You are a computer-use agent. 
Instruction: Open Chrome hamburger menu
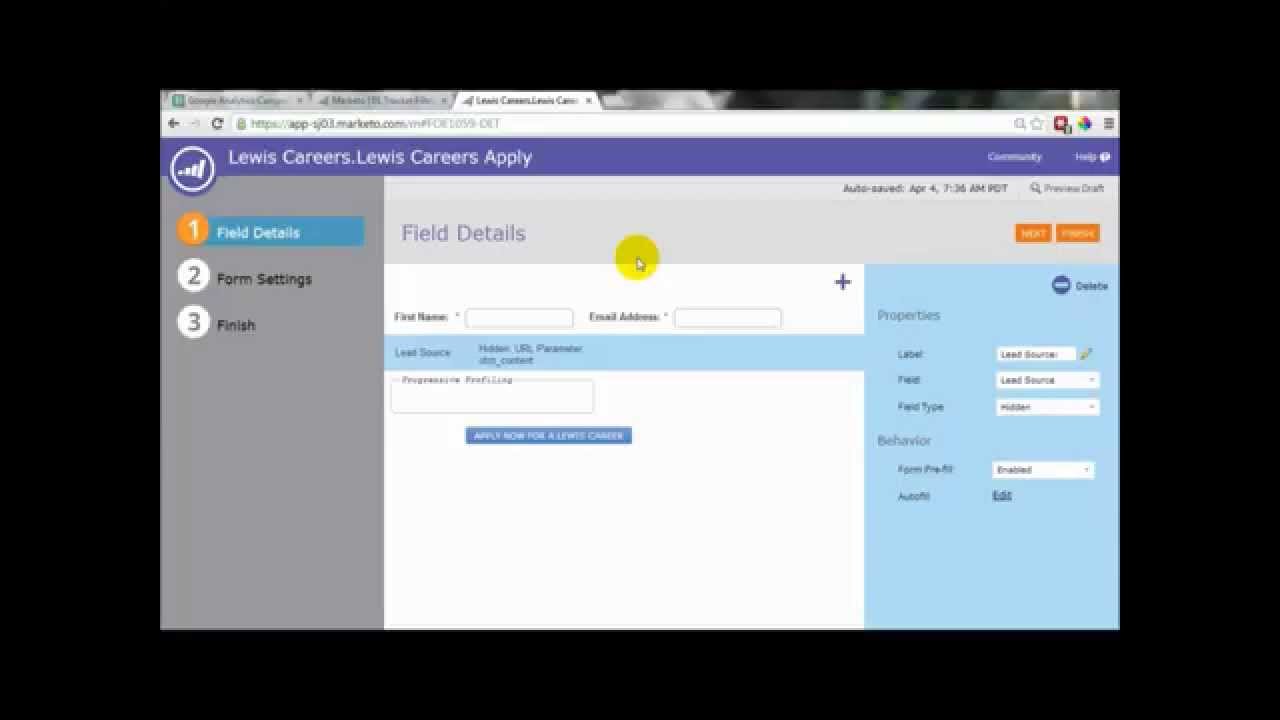point(1108,124)
